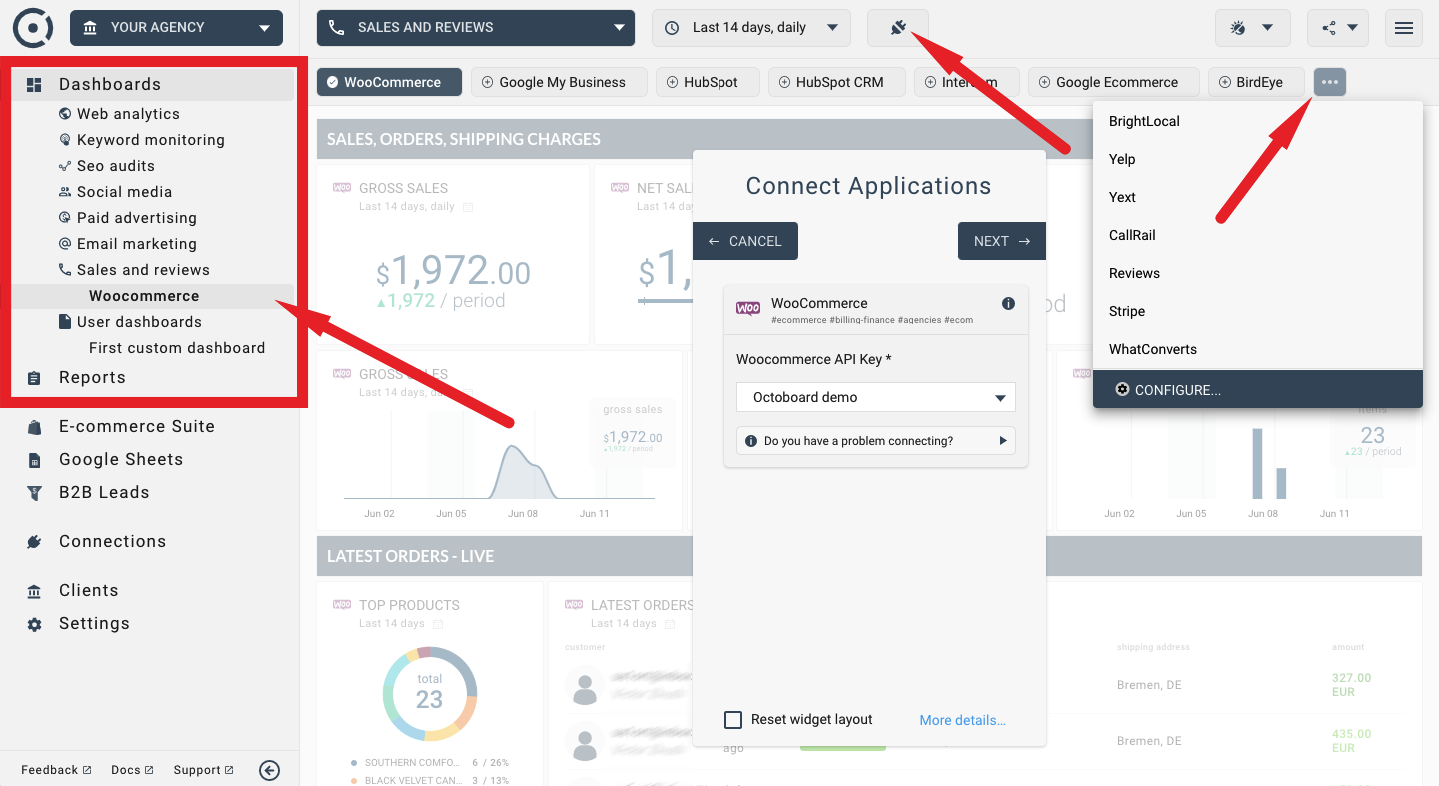Click the Connections plug icon in sidebar
This screenshot has height=786, width=1439.
35,542
